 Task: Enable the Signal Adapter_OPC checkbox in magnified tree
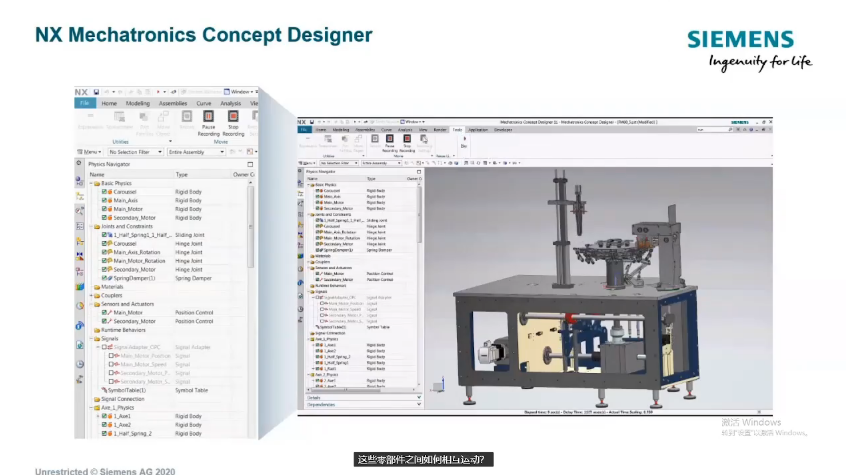click(104, 347)
